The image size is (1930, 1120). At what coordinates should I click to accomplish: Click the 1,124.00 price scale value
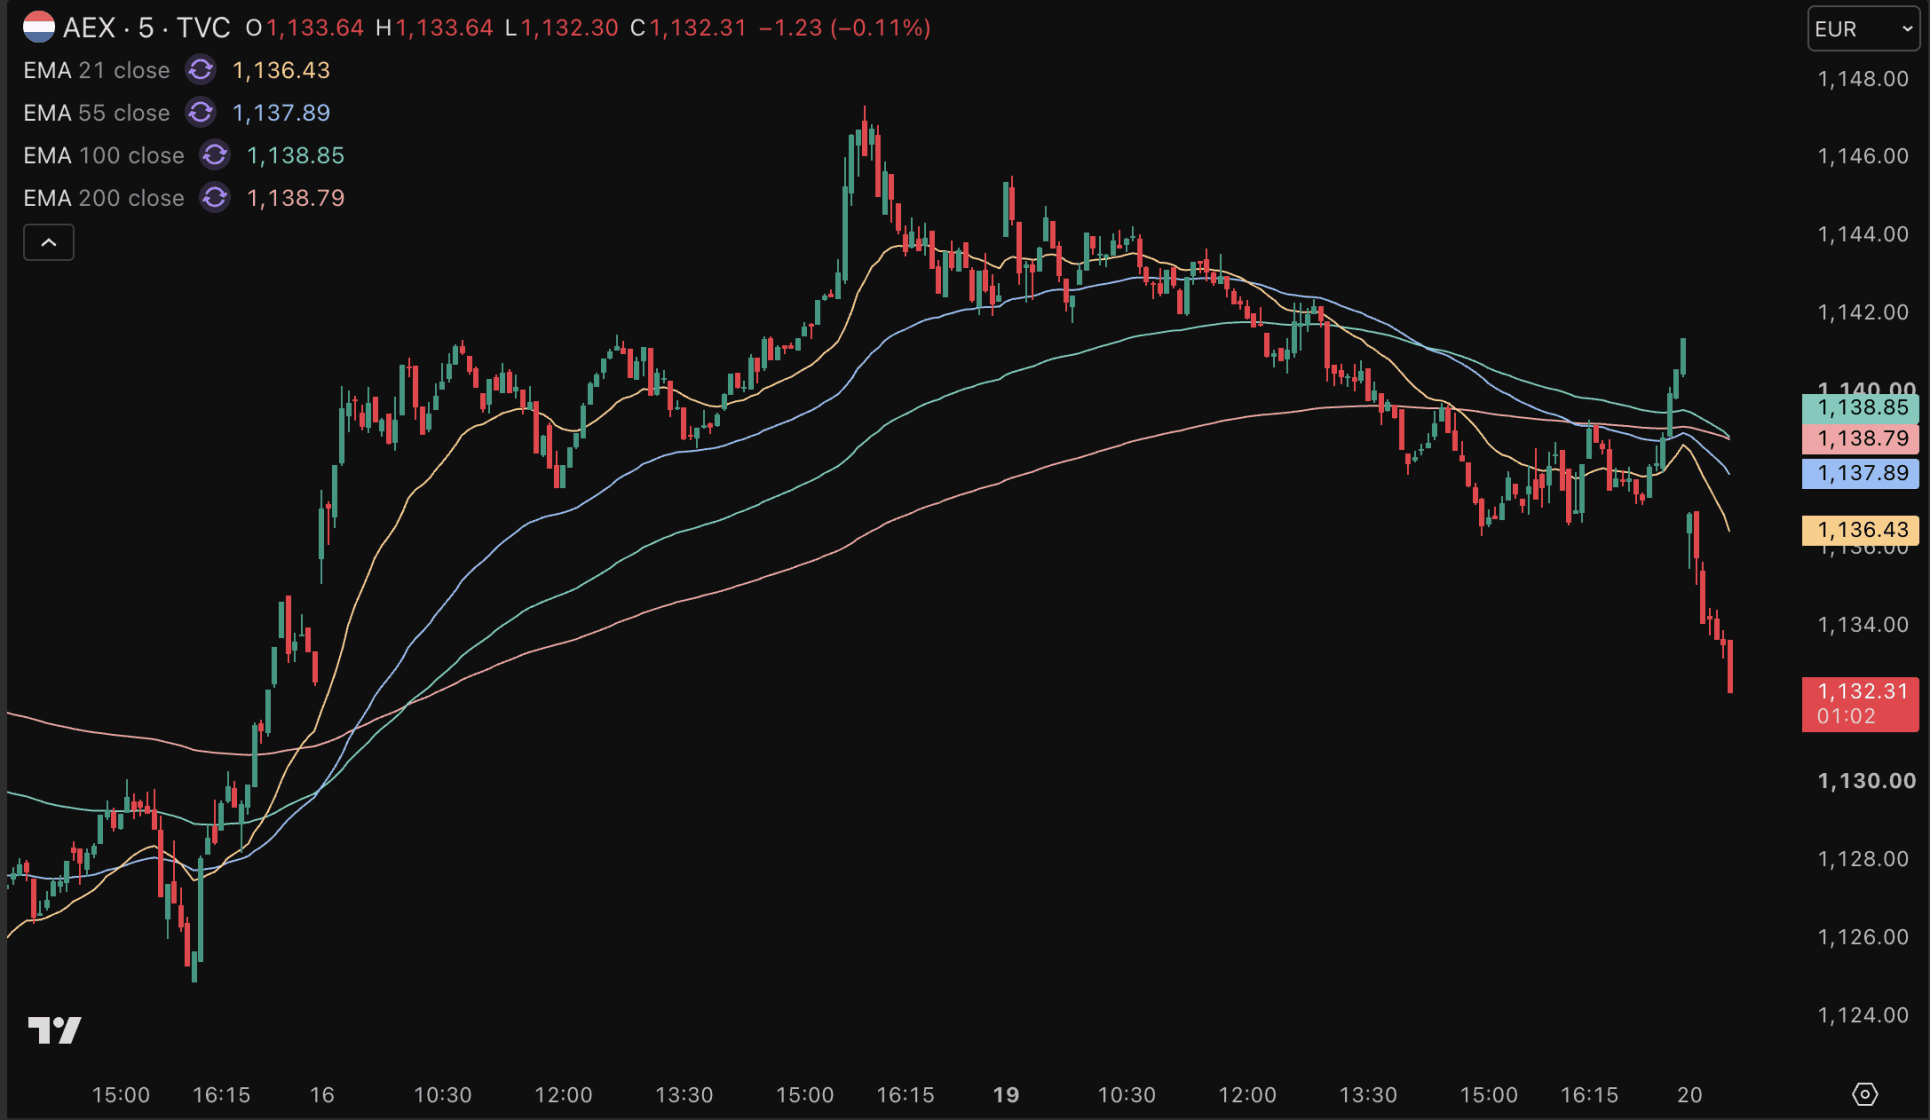1863,1015
